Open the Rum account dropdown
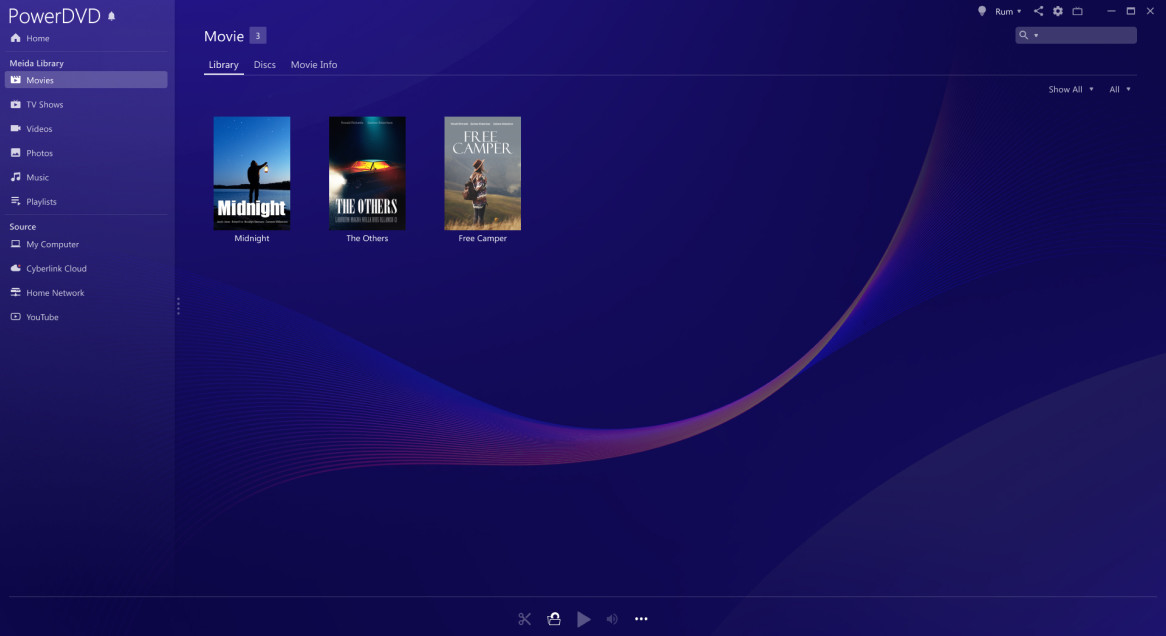1166x636 pixels. coord(1006,11)
